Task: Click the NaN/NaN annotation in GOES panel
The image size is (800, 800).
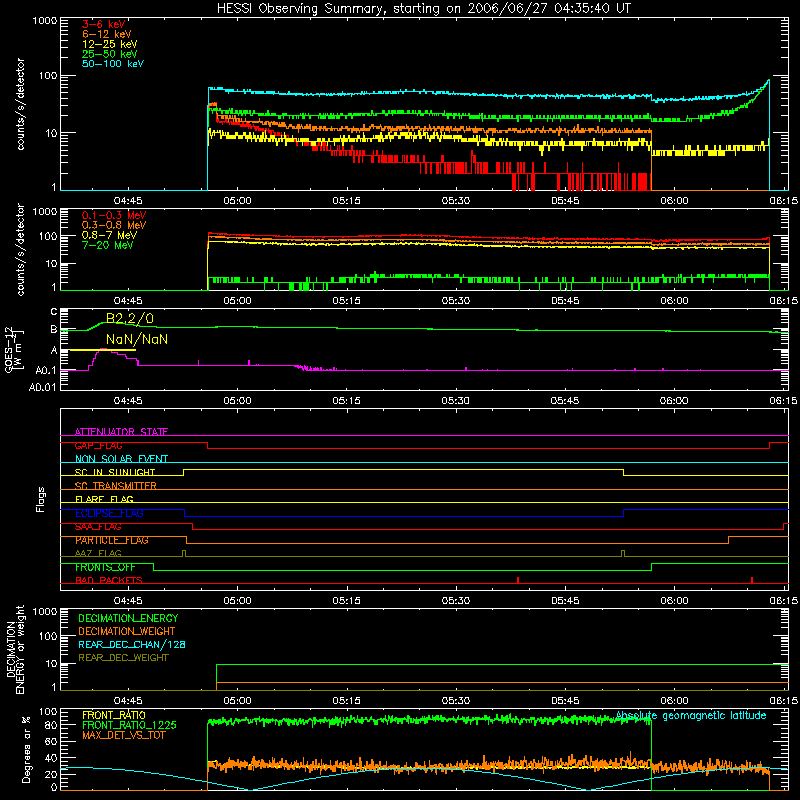Action: tap(137, 339)
